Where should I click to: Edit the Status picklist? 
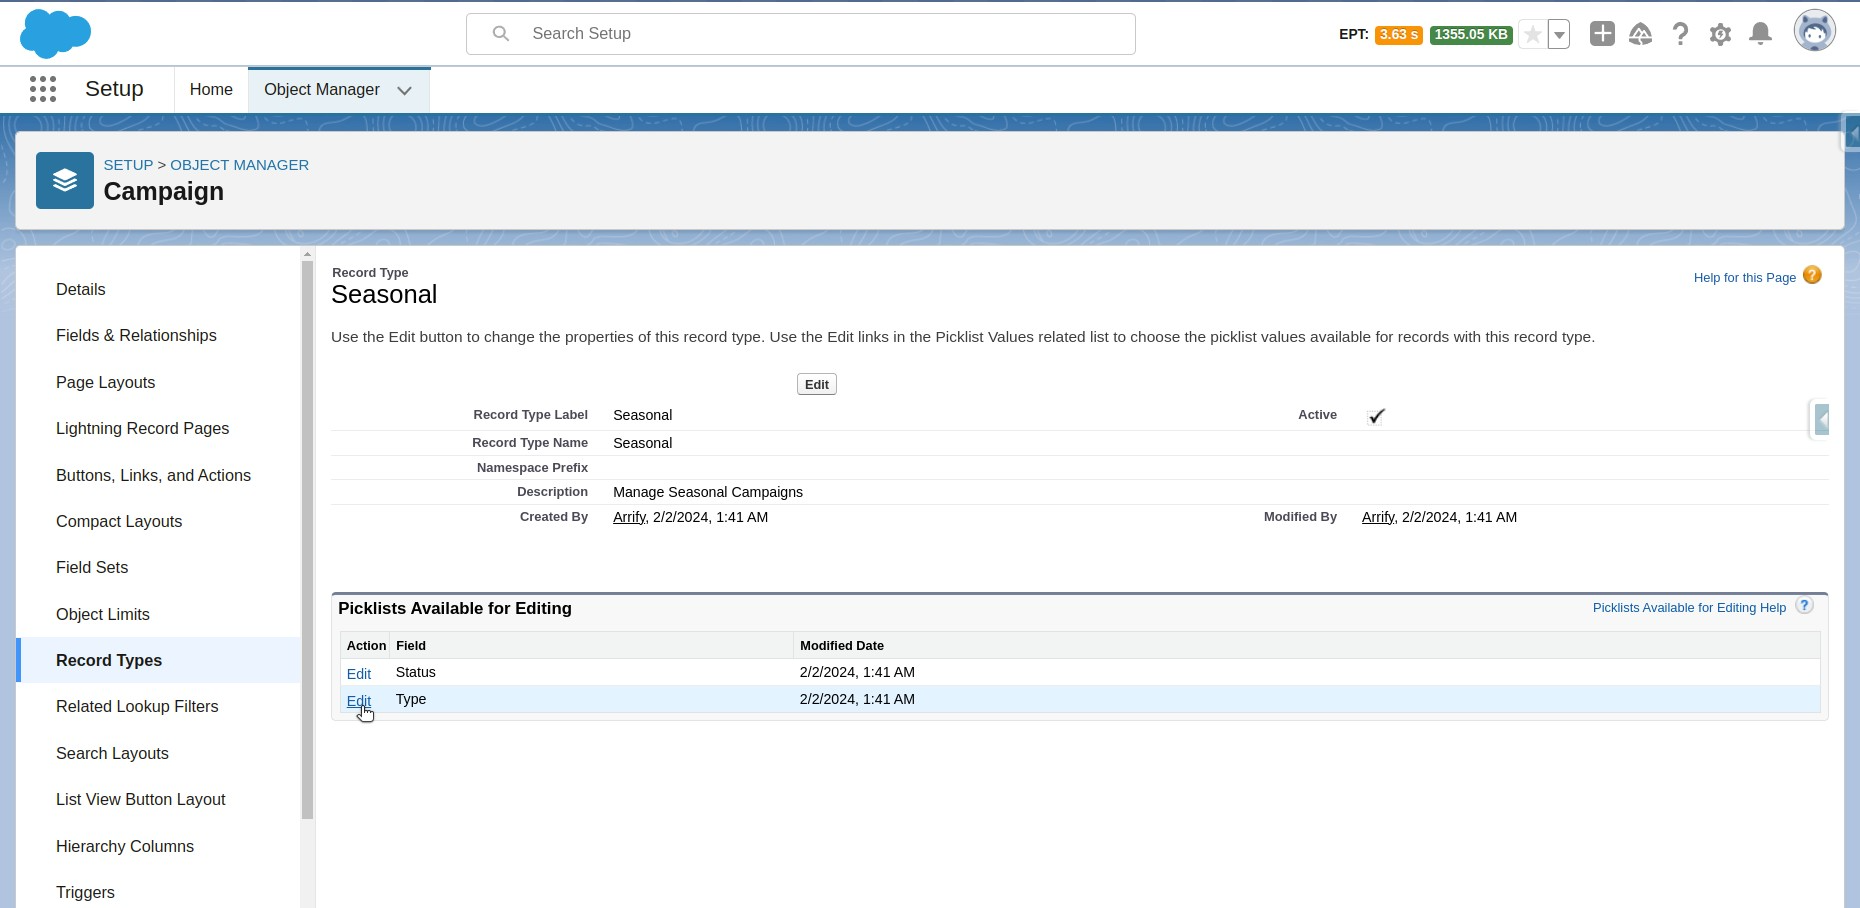[x=359, y=674]
